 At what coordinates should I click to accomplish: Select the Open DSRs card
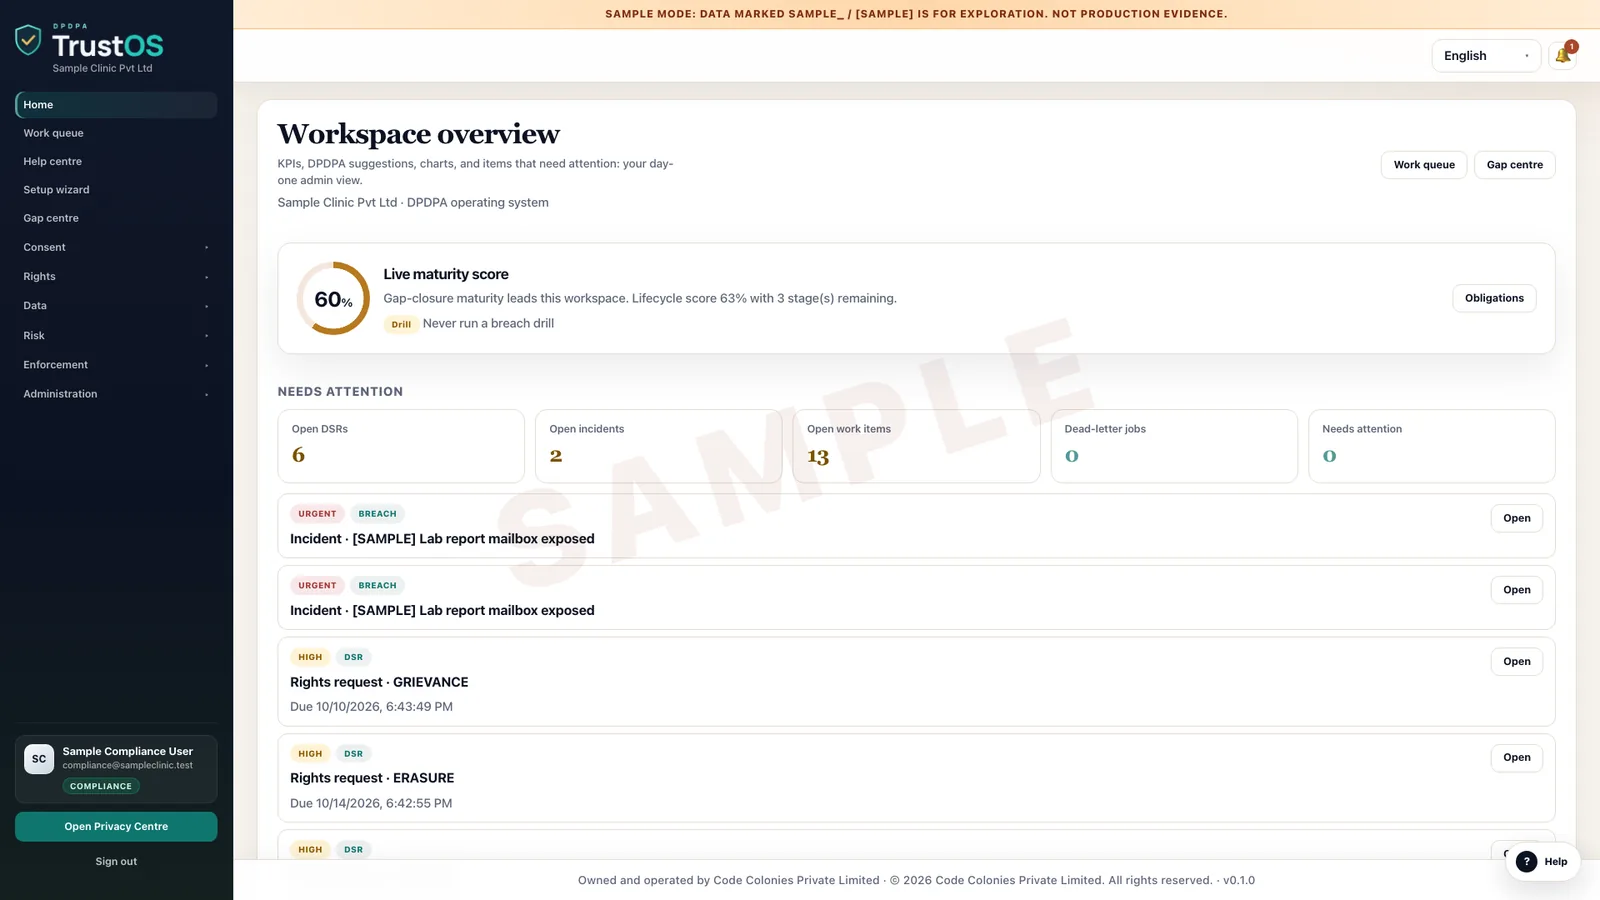point(401,446)
